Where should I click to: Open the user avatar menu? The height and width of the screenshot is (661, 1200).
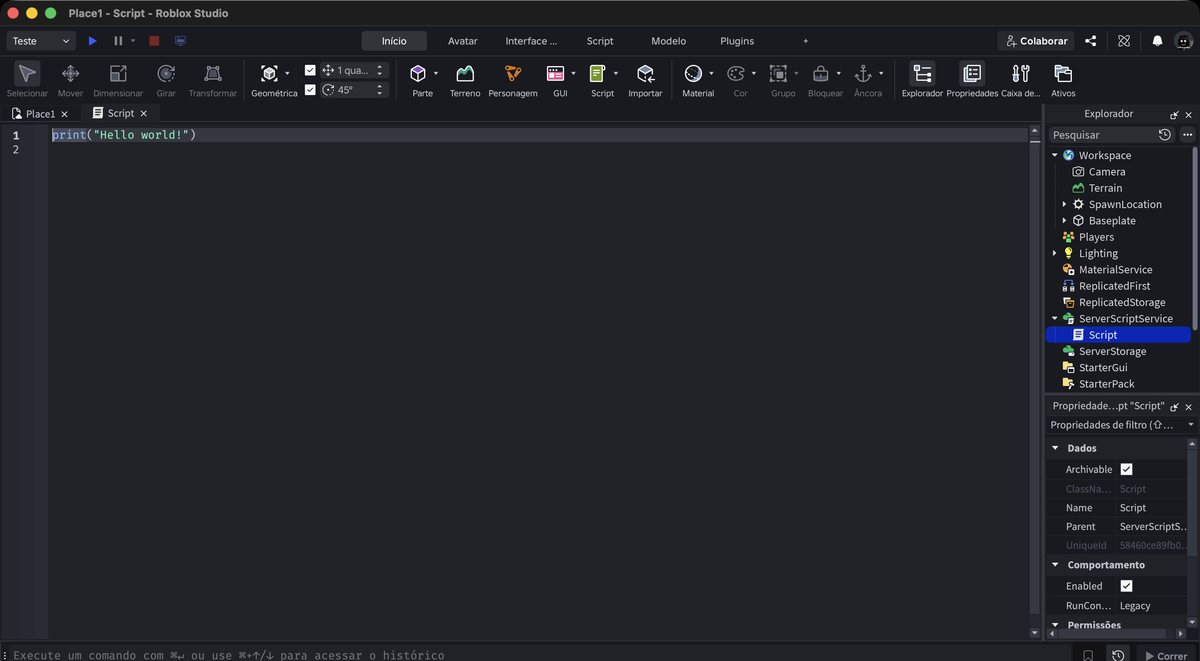[x=1182, y=41]
